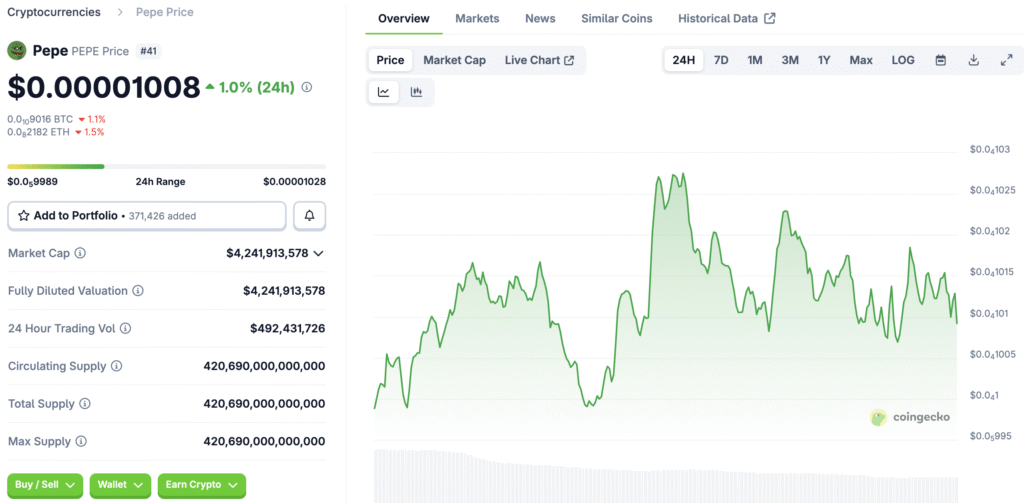Click the Pepe Price breadcrumb
Image resolution: width=1024 pixels, height=503 pixels.
pos(165,12)
